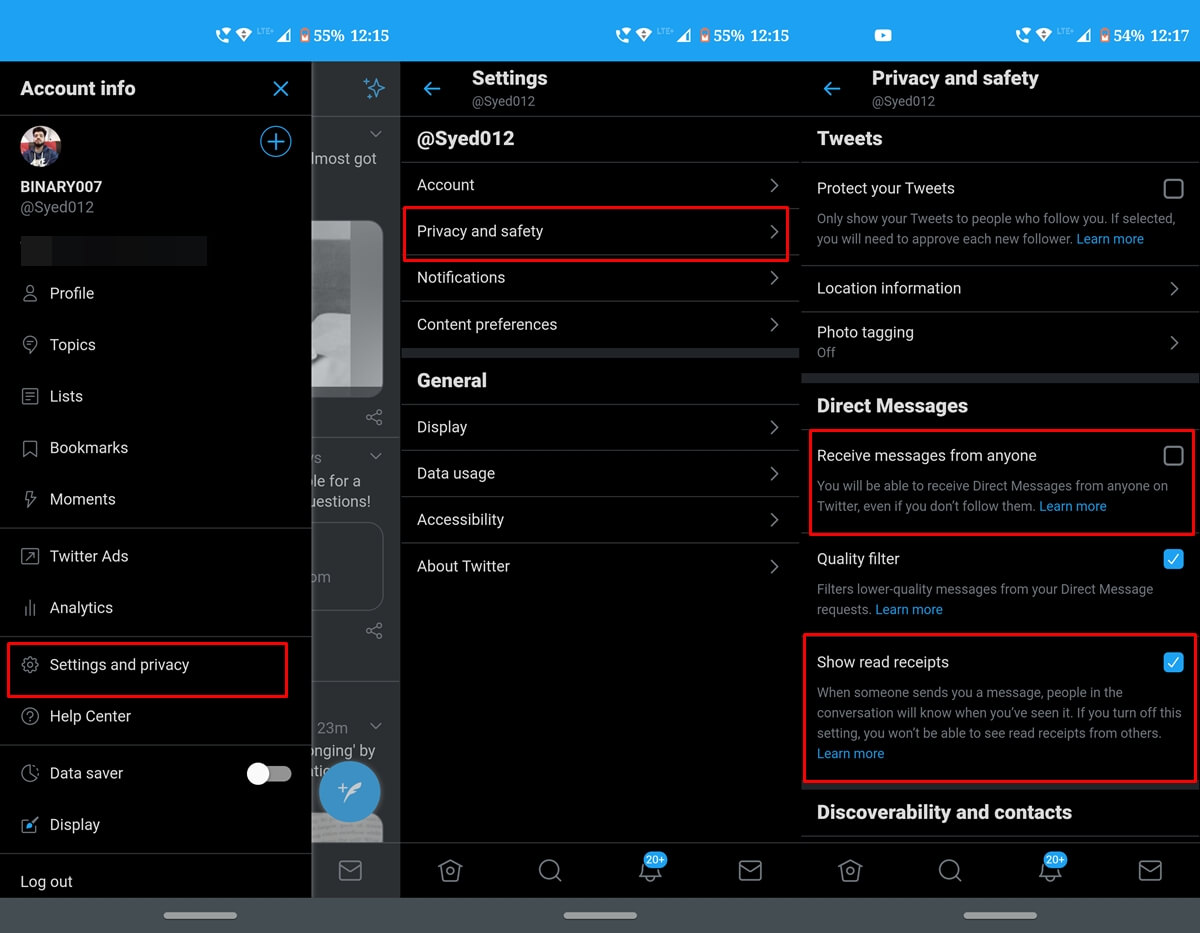The width and height of the screenshot is (1200, 933).
Task: Expand the options chevron on the 23m tweet
Action: tap(376, 726)
